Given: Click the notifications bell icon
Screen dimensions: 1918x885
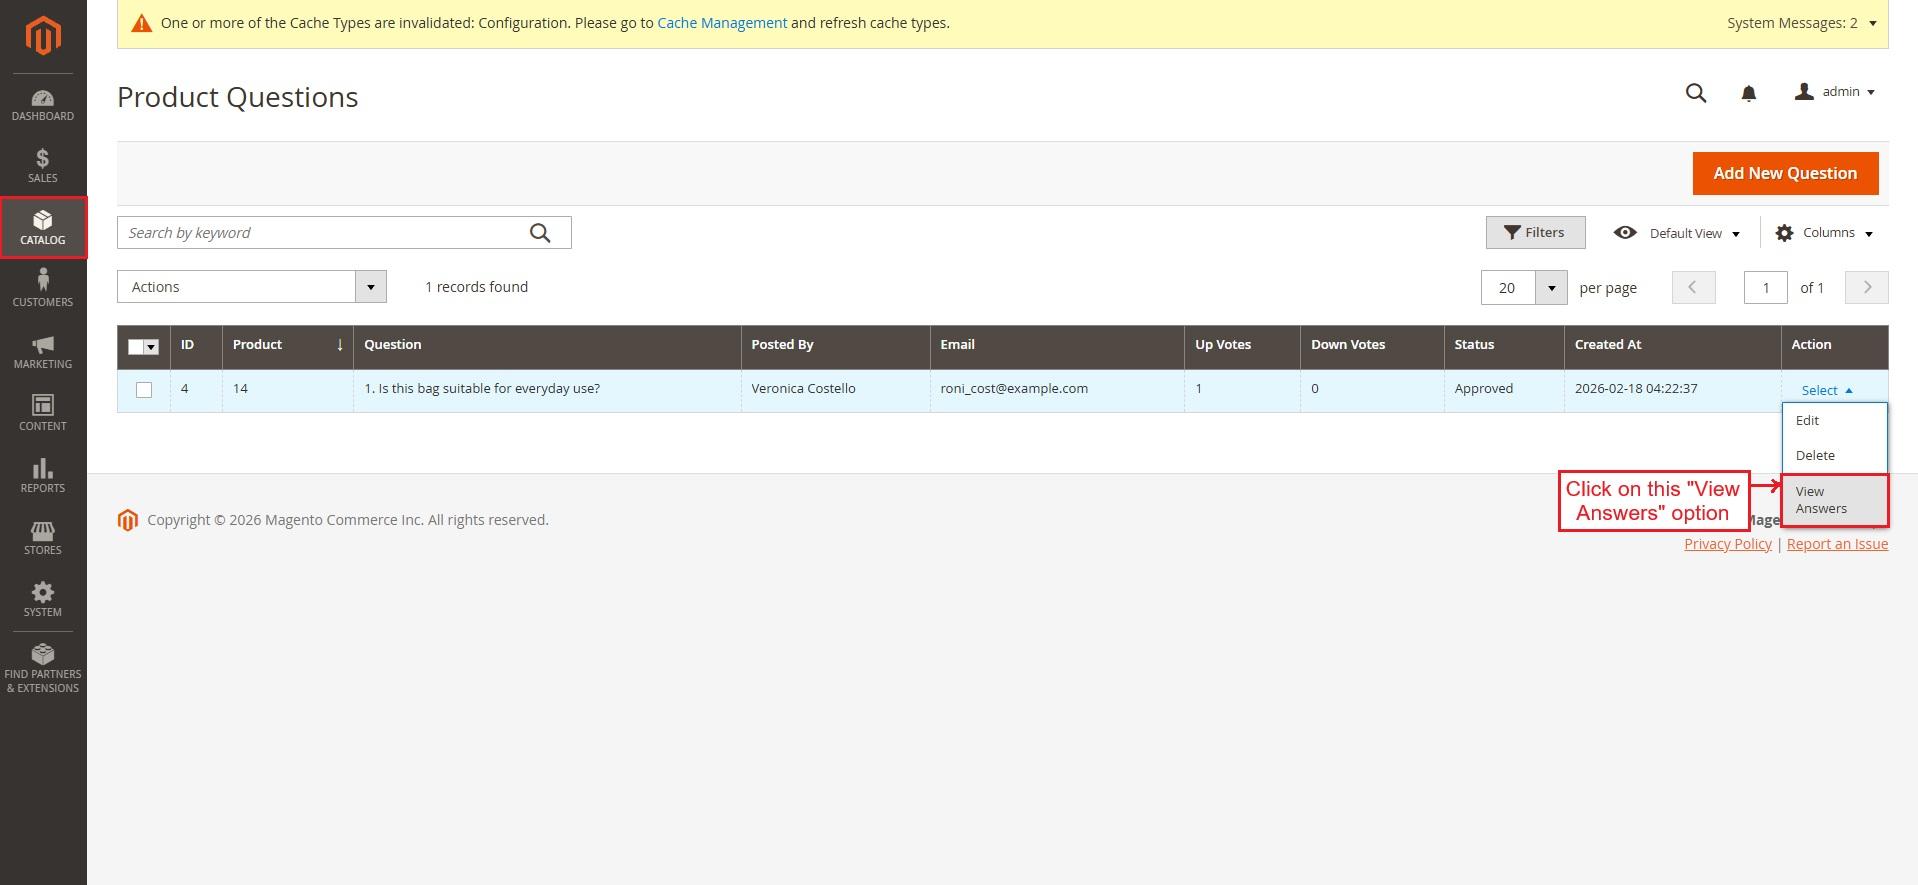Looking at the screenshot, I should [1748, 93].
